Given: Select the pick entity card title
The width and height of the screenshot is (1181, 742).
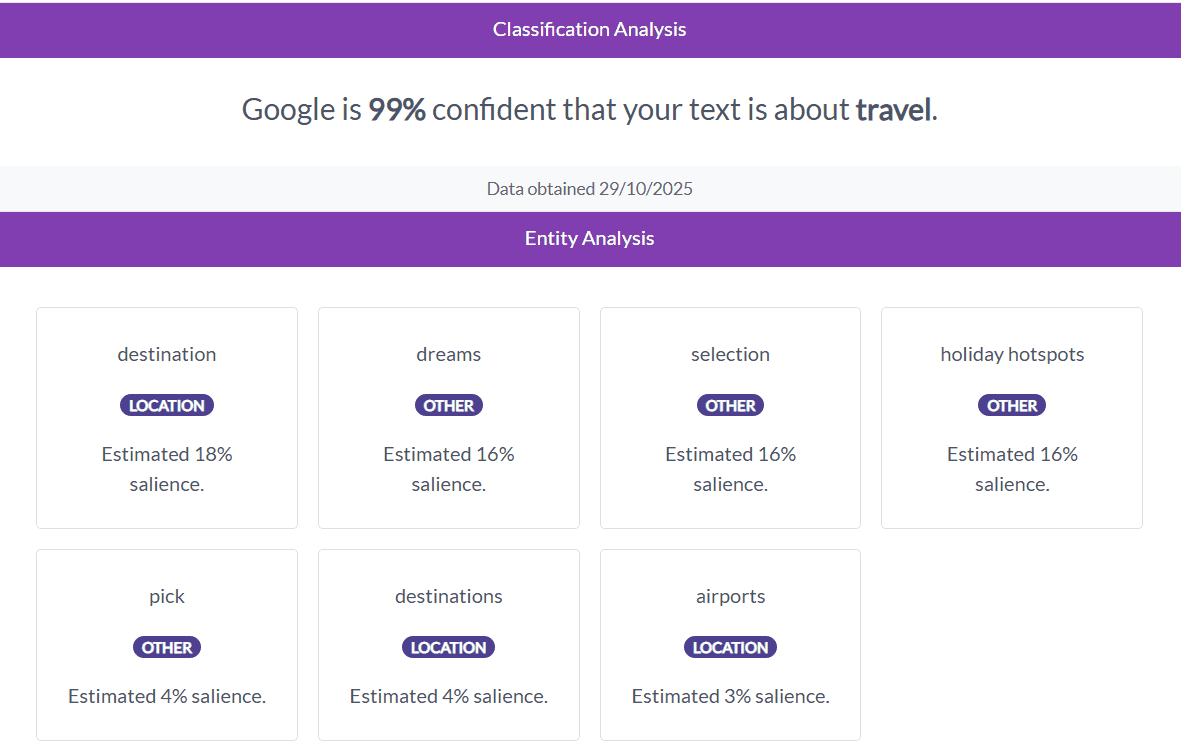Looking at the screenshot, I should [x=167, y=596].
